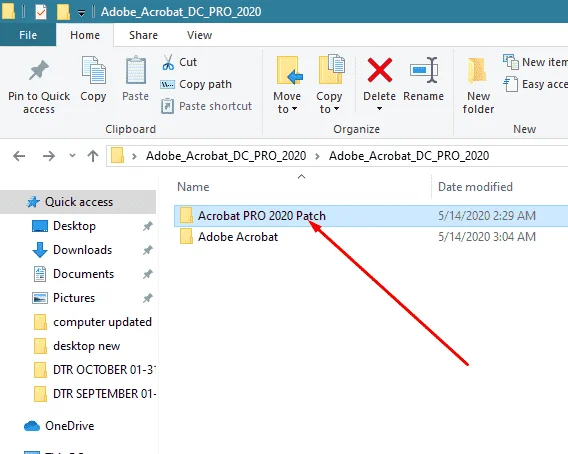Switch to the Home ribbon tab
Screen dimensions: 568x454
[x=85, y=35]
